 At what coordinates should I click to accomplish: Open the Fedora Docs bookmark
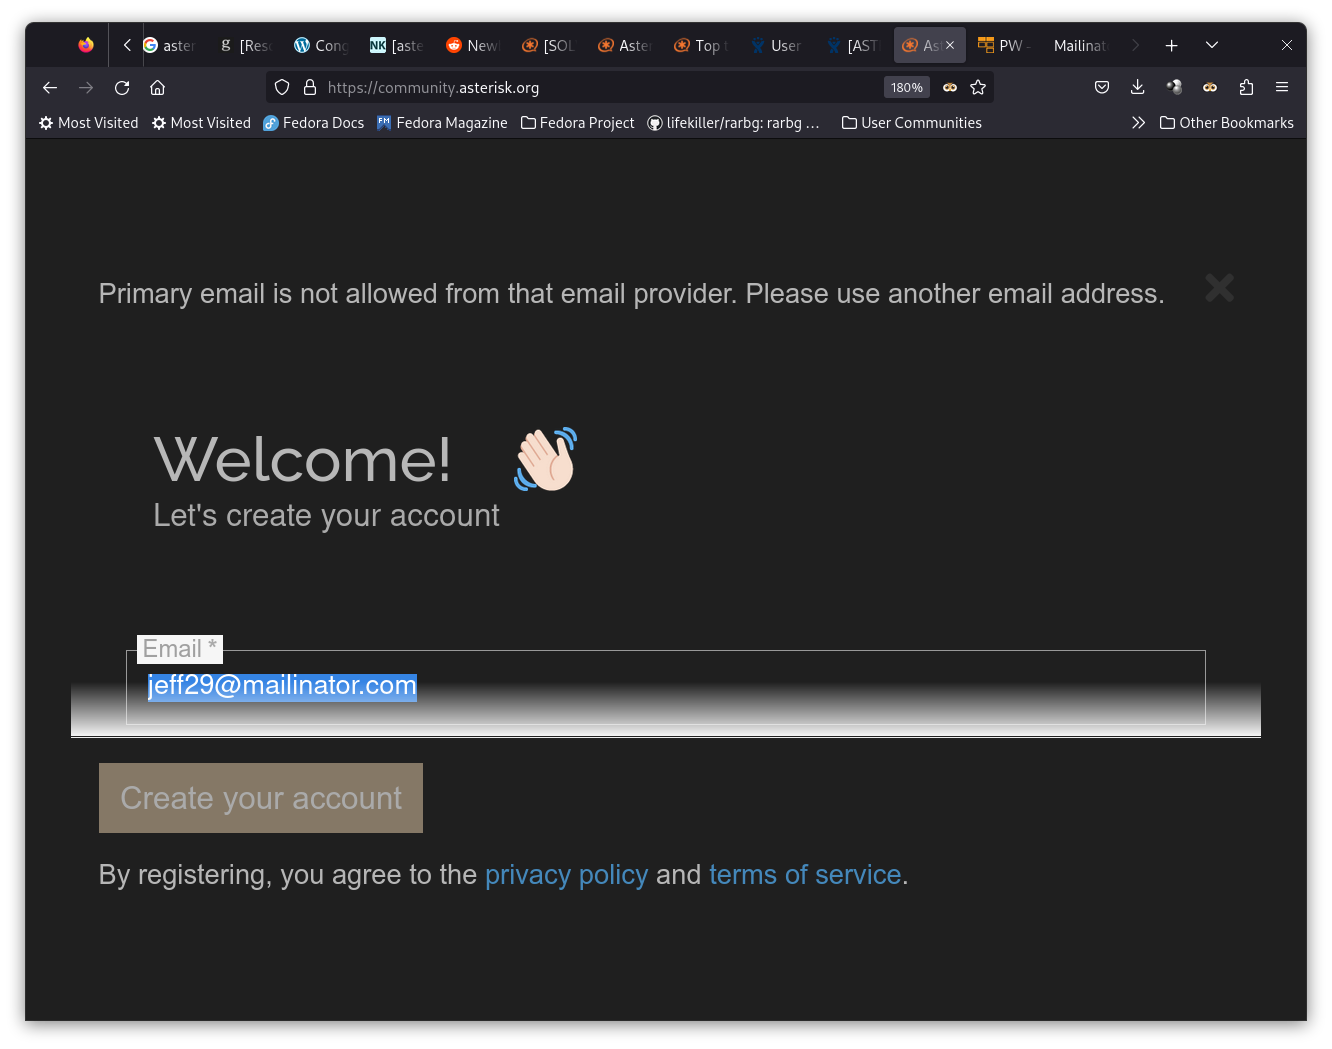tap(314, 123)
